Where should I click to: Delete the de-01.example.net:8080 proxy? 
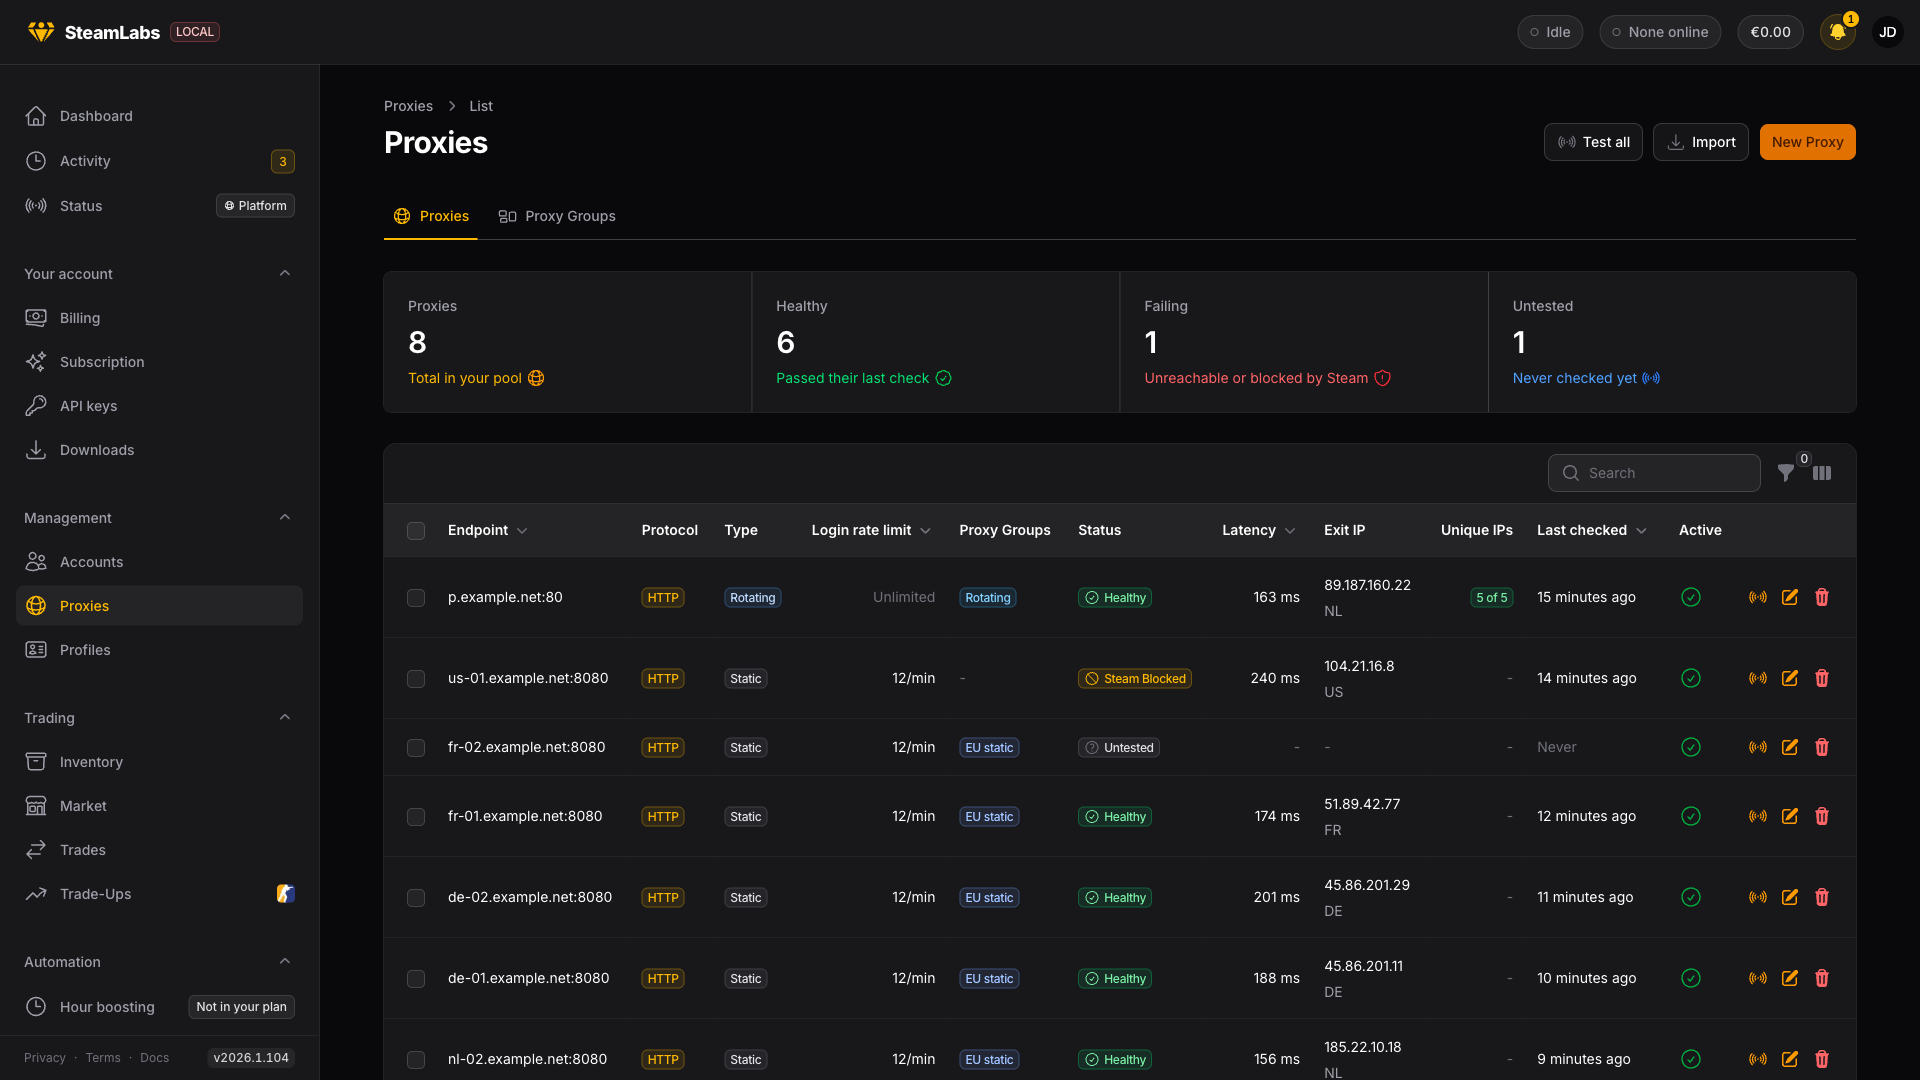1822,978
